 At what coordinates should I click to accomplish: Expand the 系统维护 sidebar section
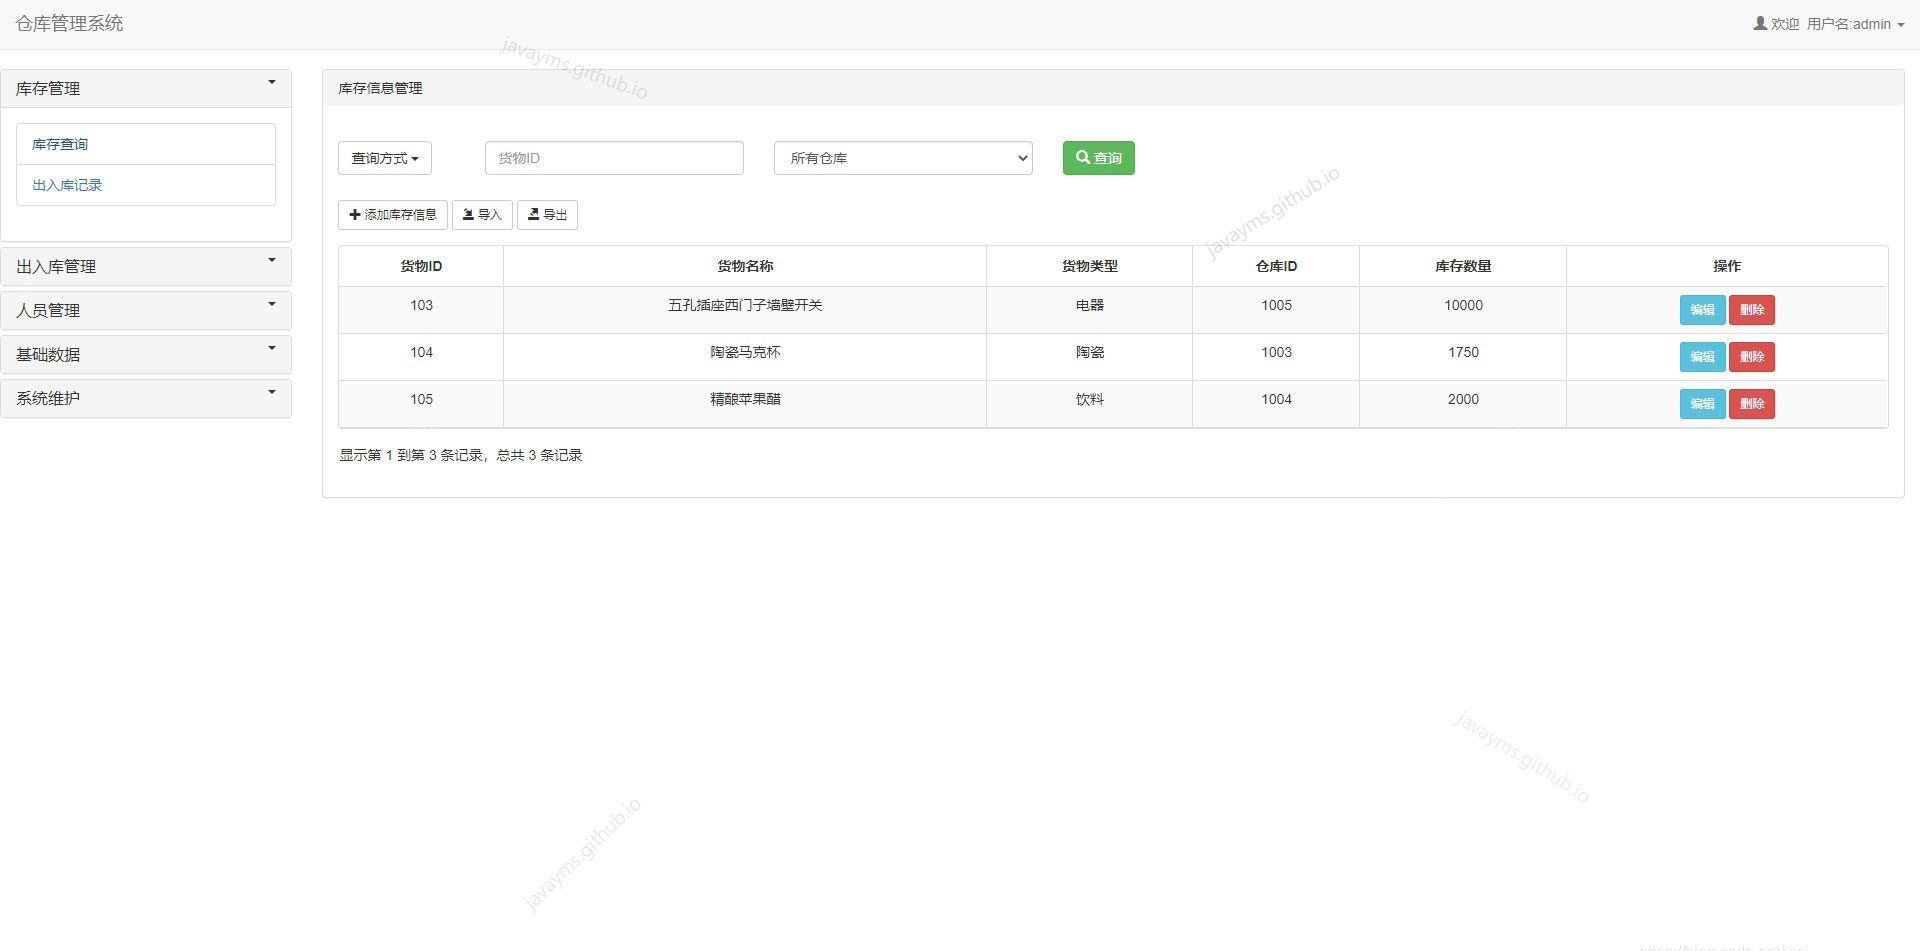(x=146, y=397)
